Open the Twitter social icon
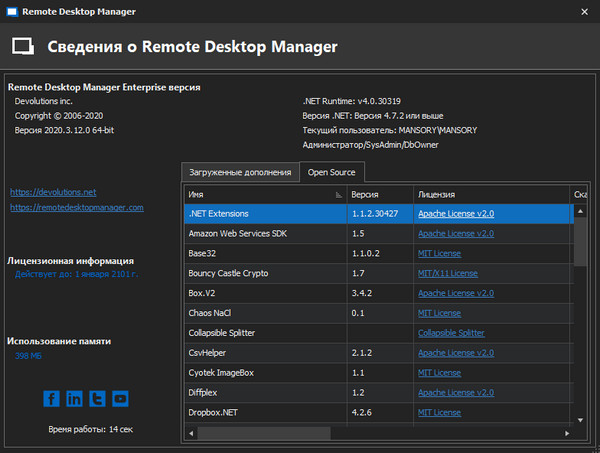 point(98,399)
